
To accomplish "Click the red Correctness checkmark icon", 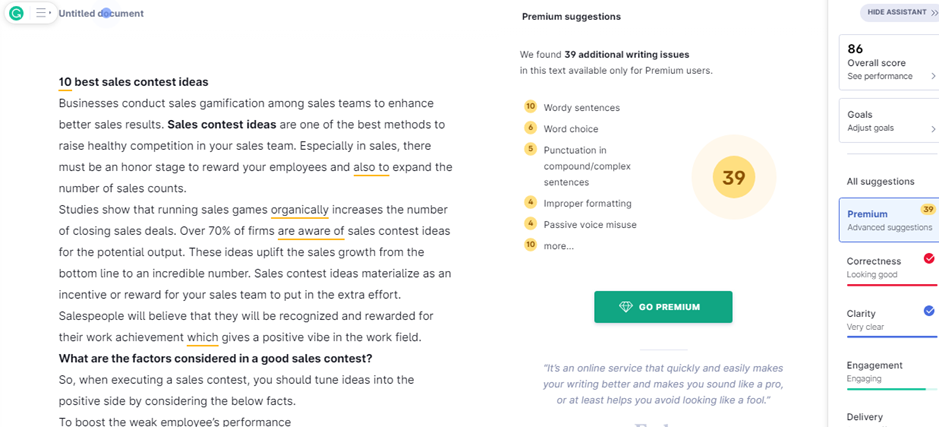I will [x=929, y=259].
